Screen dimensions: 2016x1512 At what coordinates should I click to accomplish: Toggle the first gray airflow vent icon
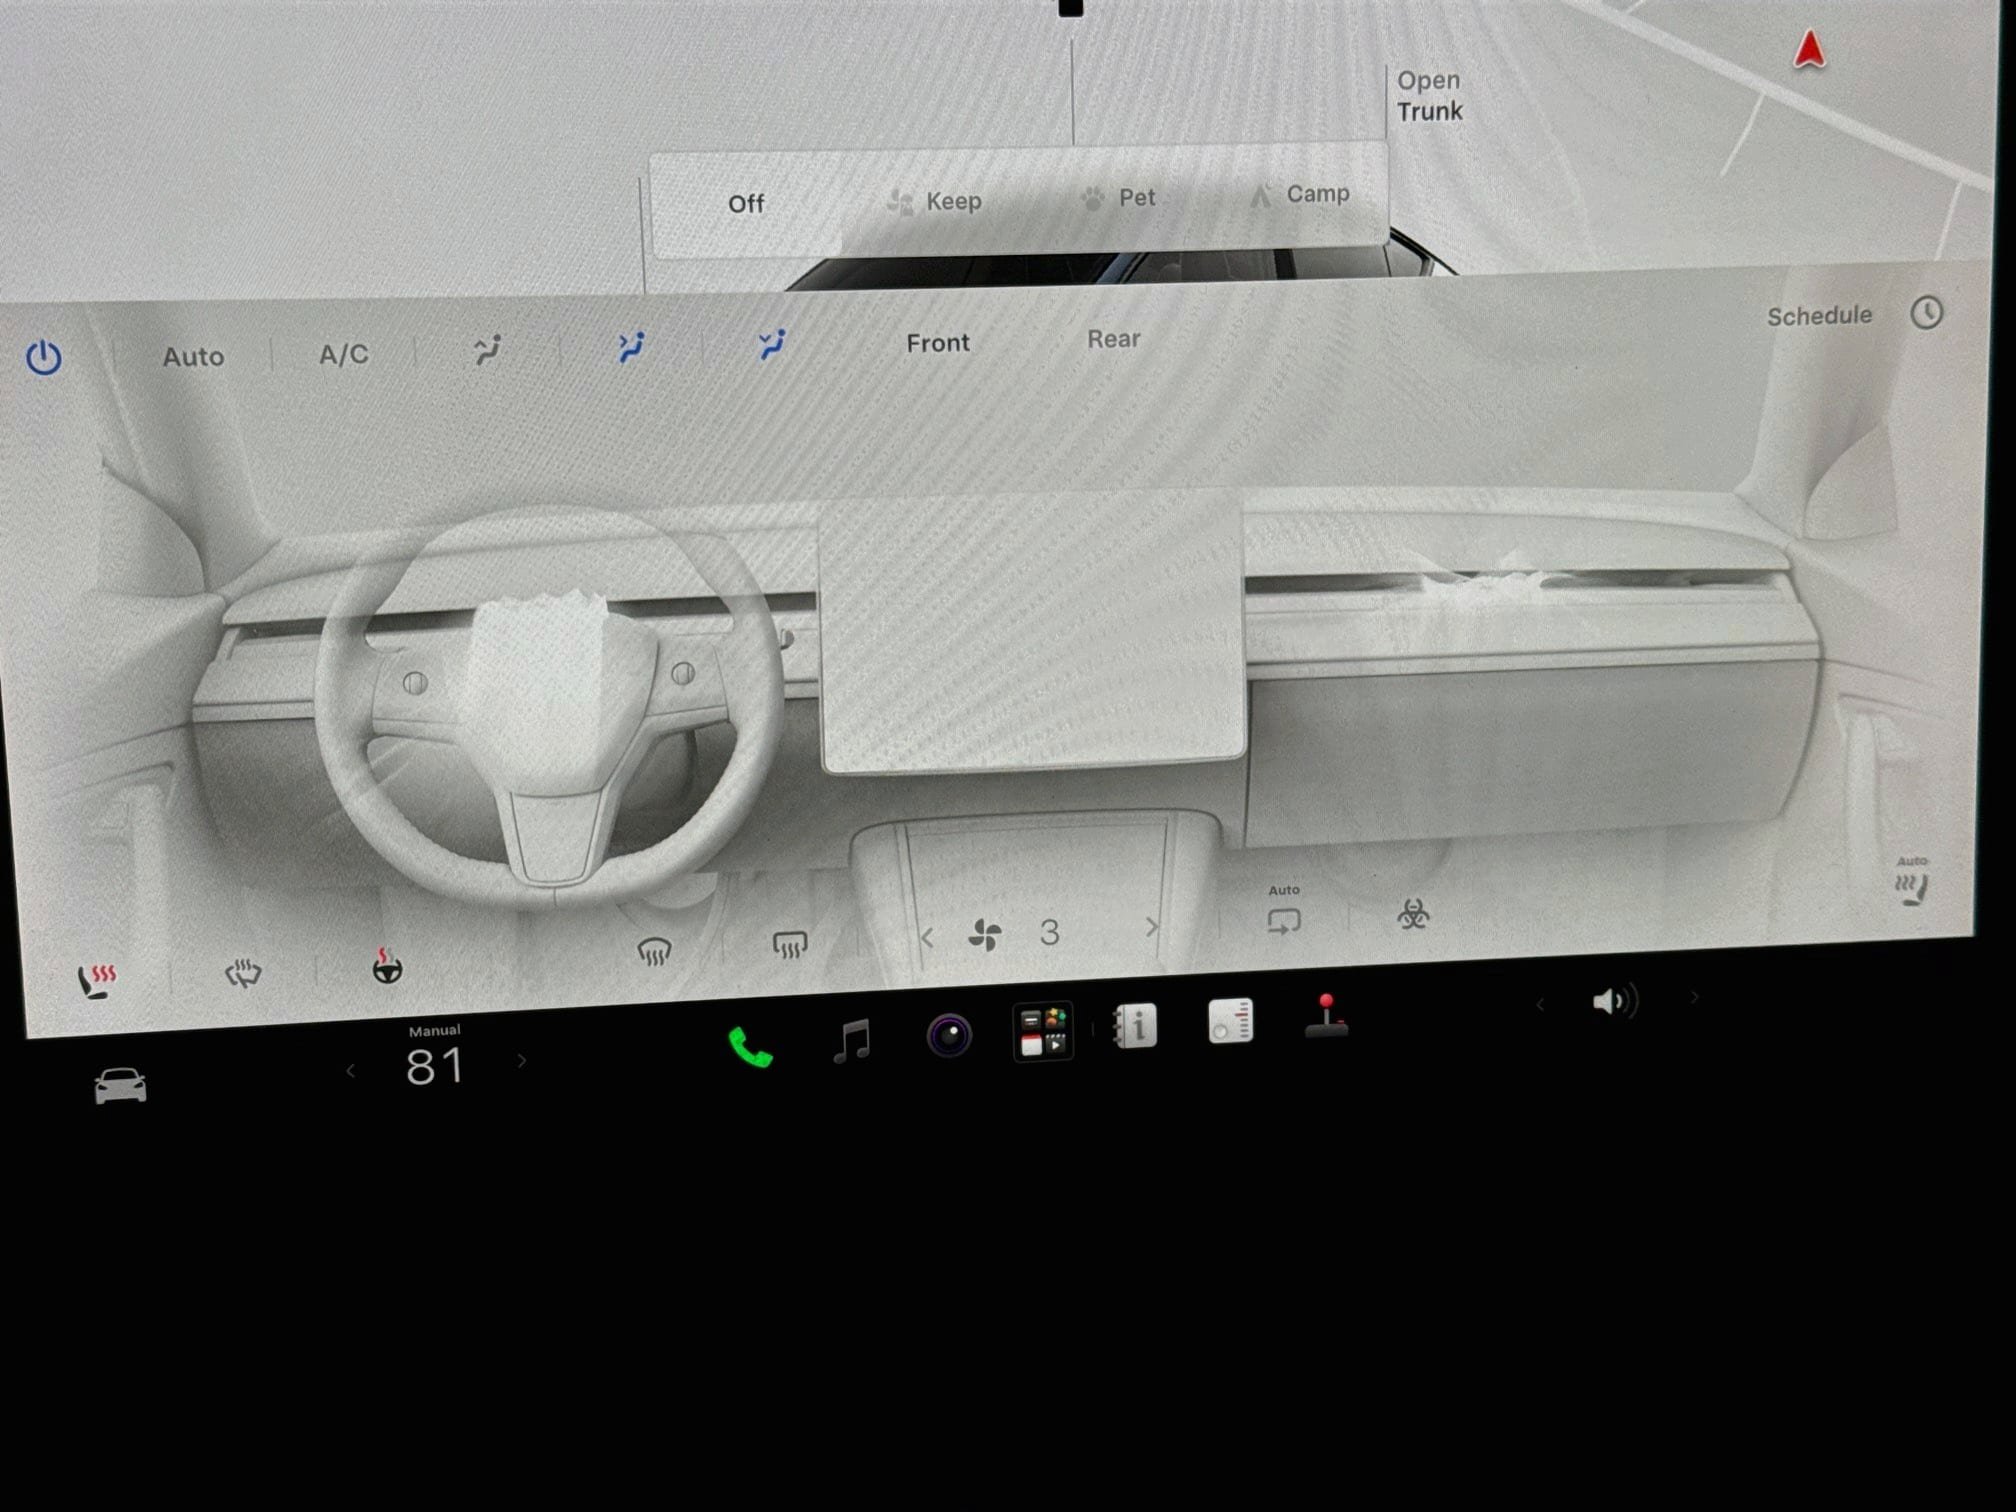(x=487, y=349)
